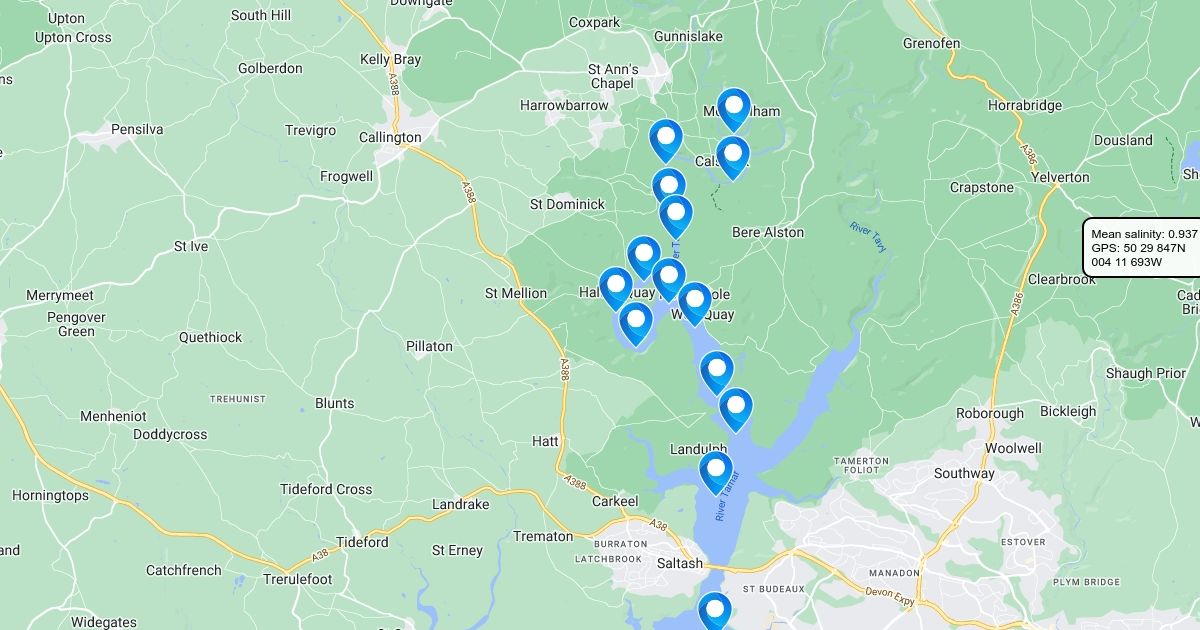Click the Mean salinity info tooltip
This screenshot has height=630, width=1200.
click(1141, 248)
